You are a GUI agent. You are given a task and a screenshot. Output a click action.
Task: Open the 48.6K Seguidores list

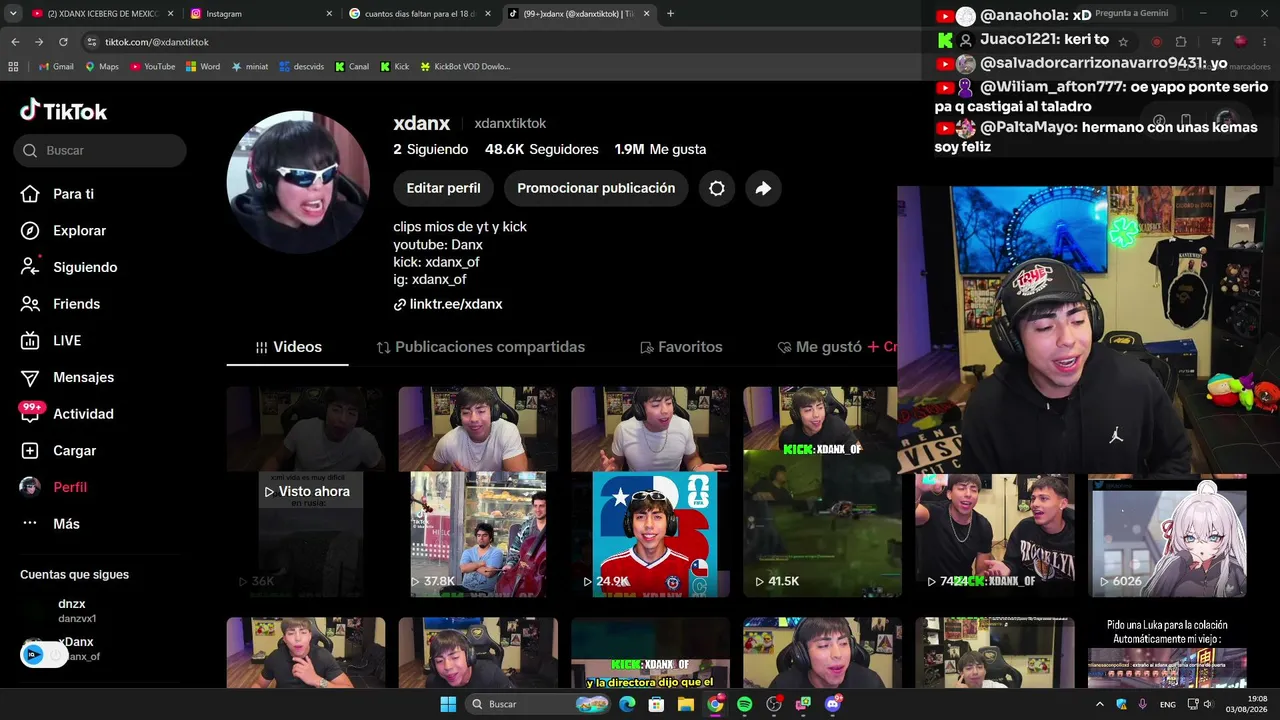[542, 149]
